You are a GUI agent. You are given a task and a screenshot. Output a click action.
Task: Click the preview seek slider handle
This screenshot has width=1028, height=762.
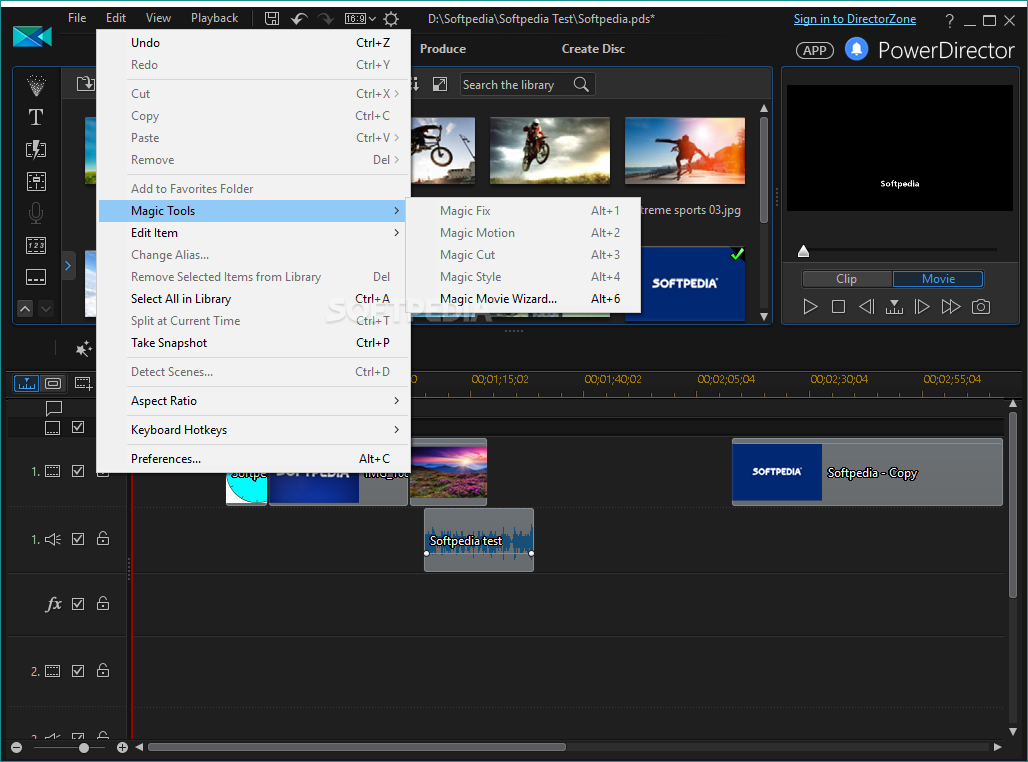coord(803,251)
